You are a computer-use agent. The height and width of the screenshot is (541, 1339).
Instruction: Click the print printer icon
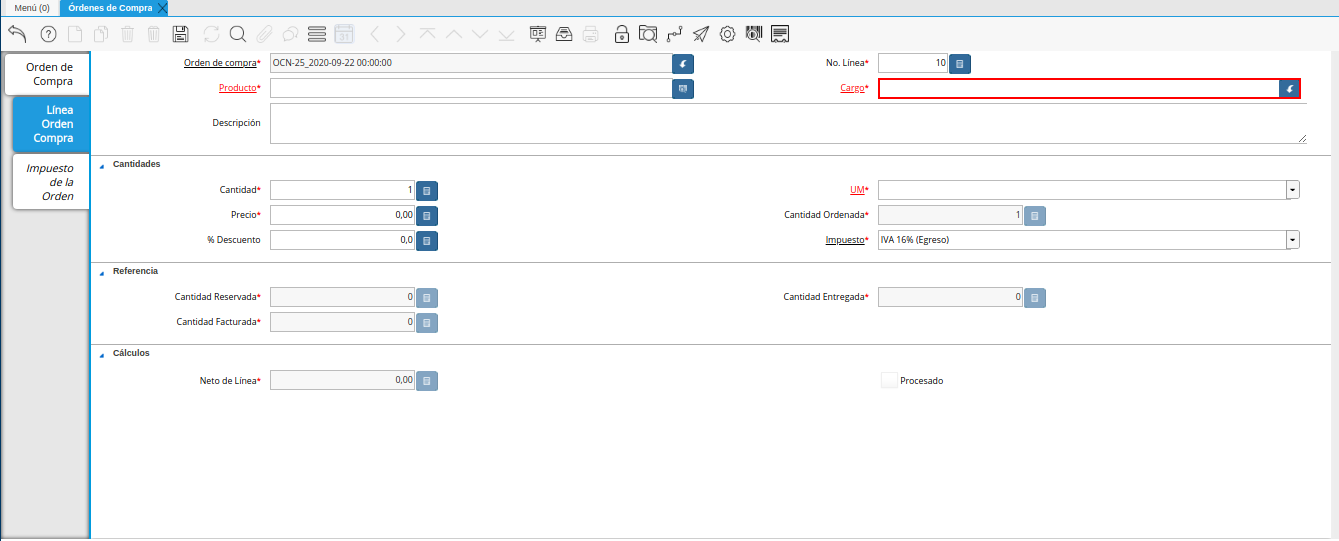(x=591, y=34)
